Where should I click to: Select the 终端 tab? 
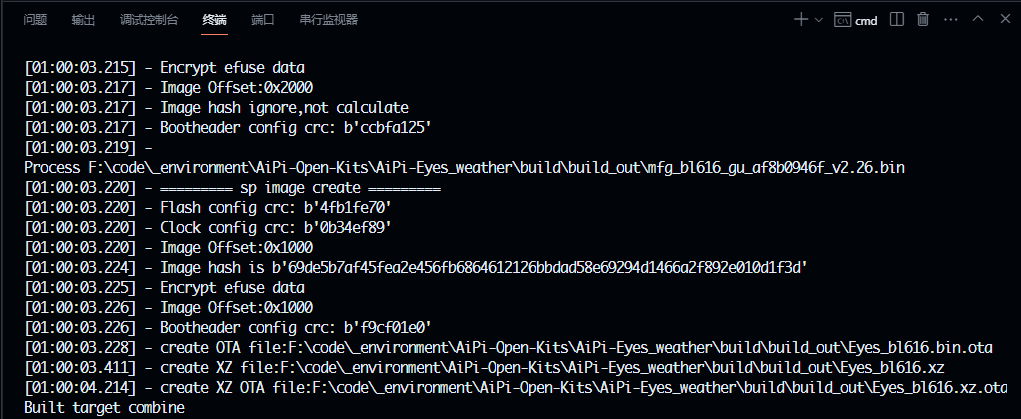point(214,20)
